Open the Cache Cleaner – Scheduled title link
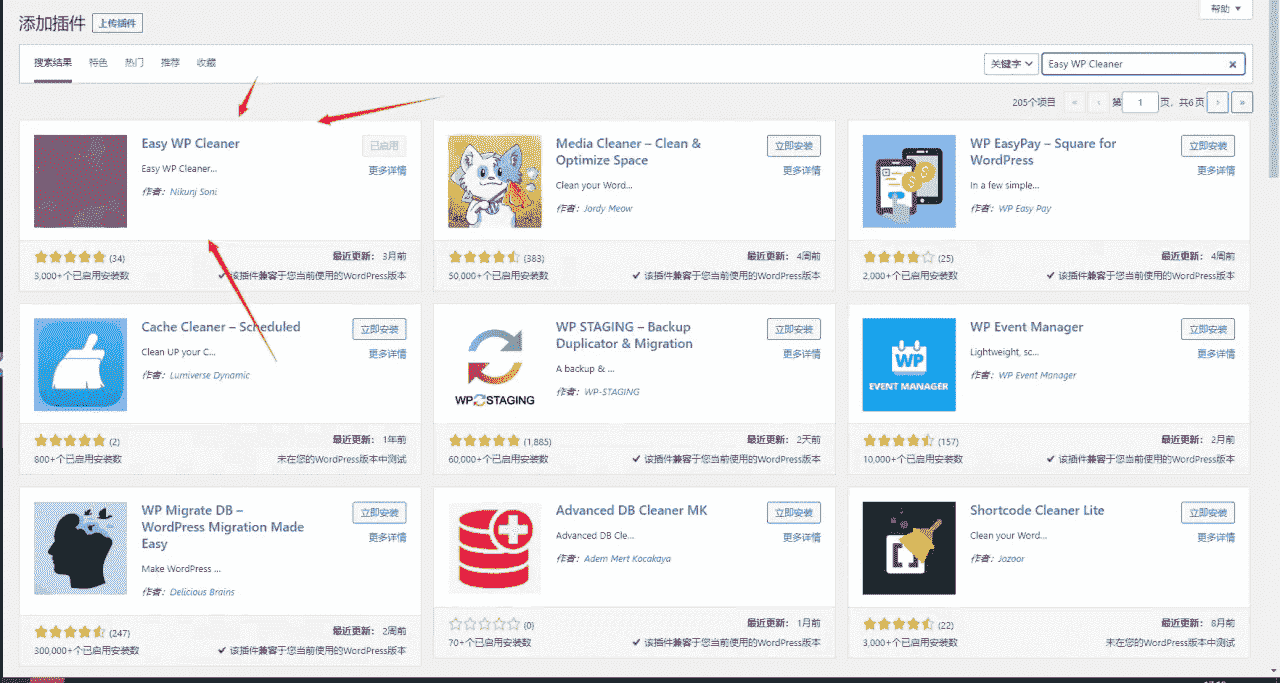Image resolution: width=1280 pixels, height=683 pixels. click(221, 327)
